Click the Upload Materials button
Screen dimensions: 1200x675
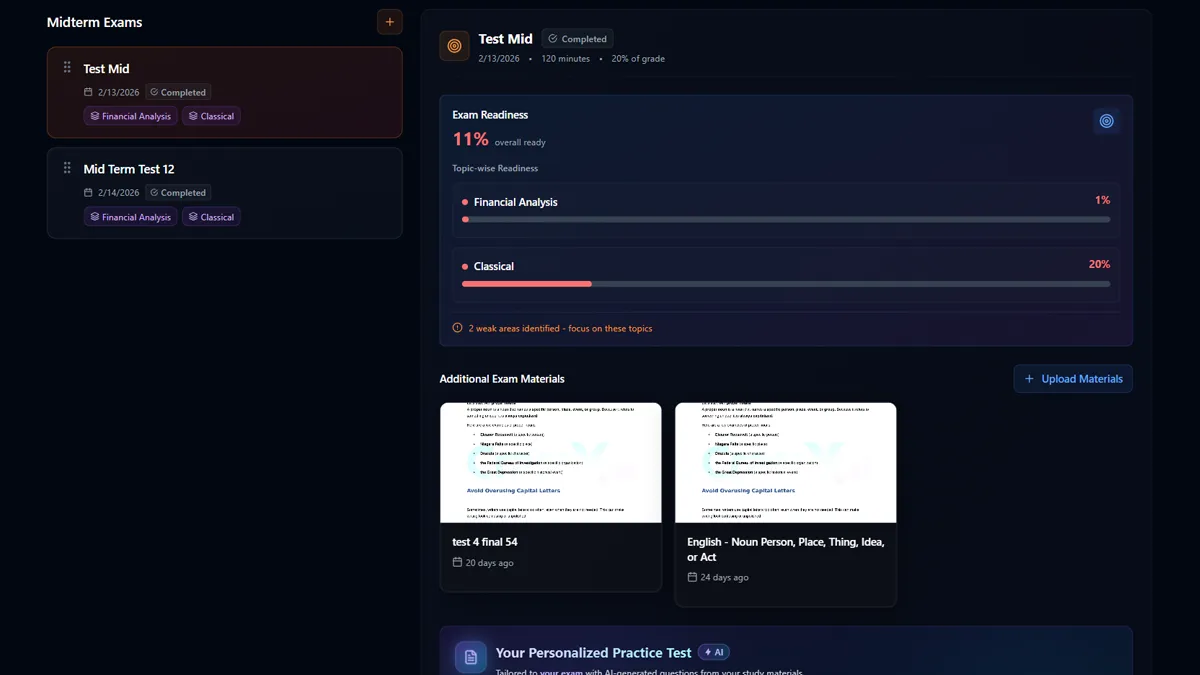click(1073, 379)
